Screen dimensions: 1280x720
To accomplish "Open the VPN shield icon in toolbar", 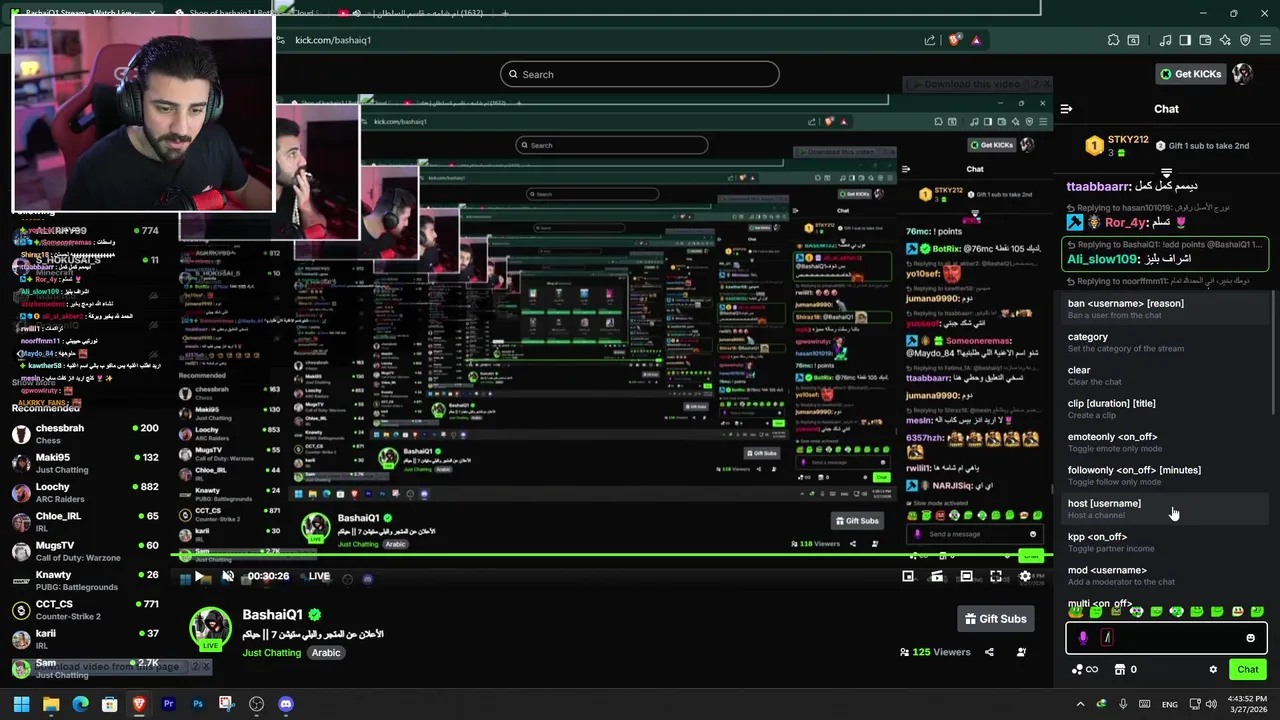I will click(x=1245, y=40).
